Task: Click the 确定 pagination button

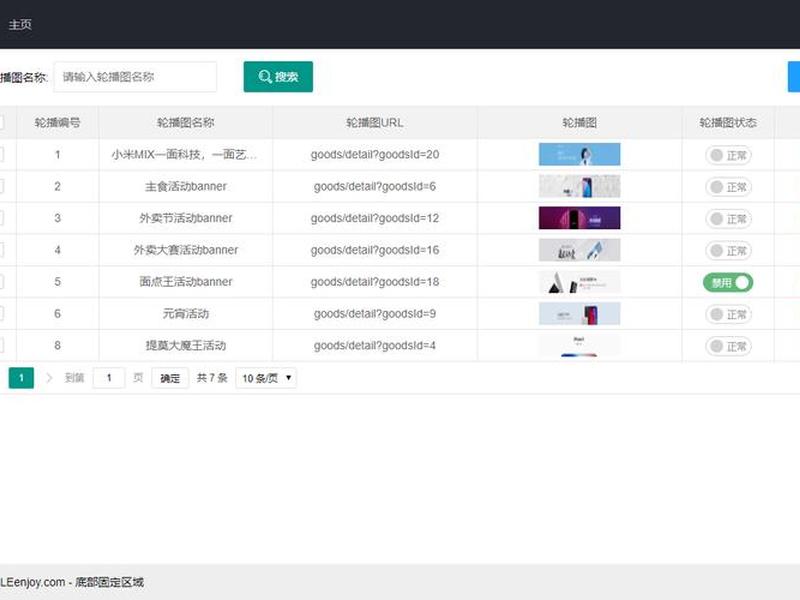Action: tap(170, 378)
